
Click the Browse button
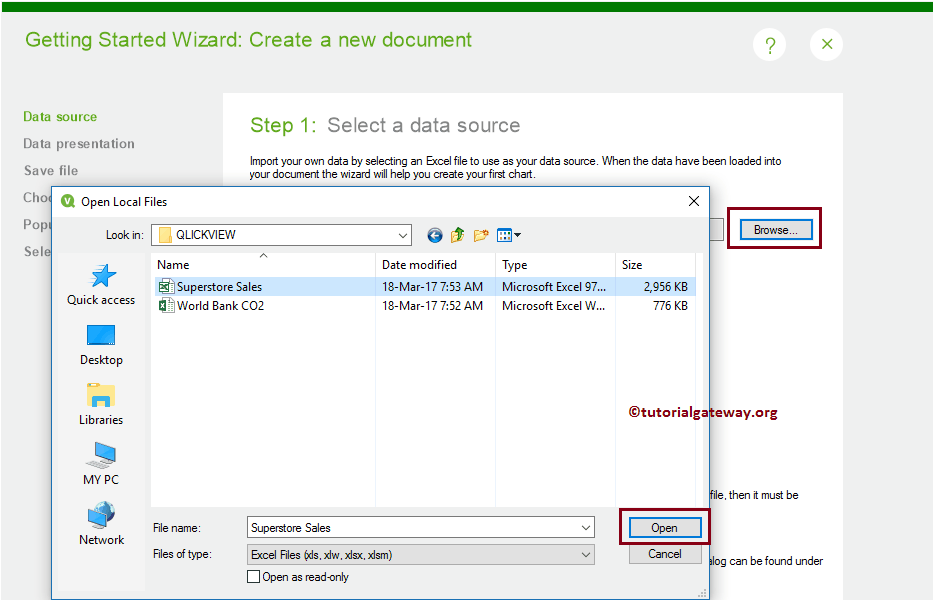click(775, 229)
